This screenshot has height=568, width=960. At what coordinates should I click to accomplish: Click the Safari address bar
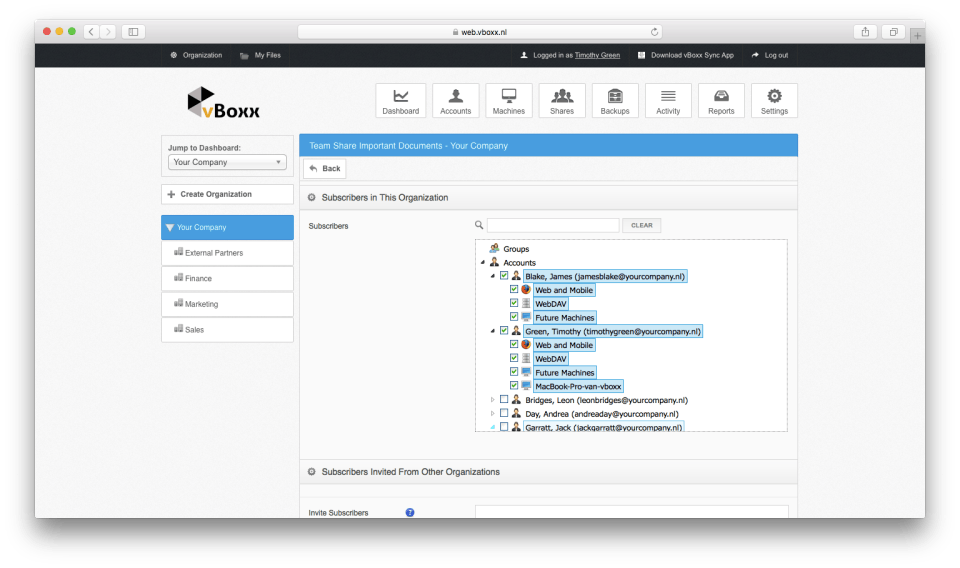(479, 32)
